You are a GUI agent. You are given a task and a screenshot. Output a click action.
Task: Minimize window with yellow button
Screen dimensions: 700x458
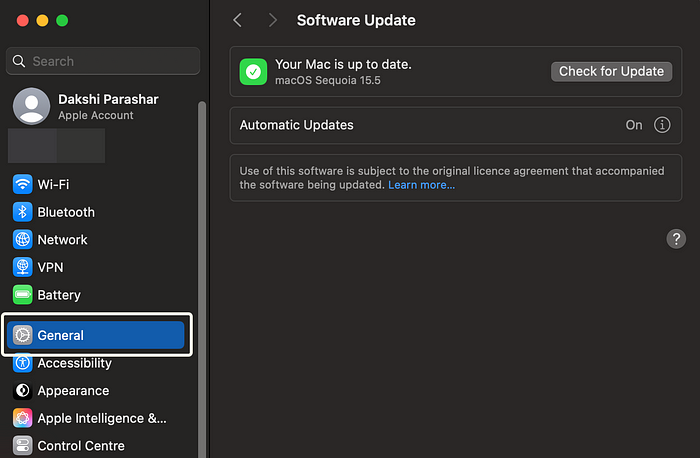coord(42,21)
